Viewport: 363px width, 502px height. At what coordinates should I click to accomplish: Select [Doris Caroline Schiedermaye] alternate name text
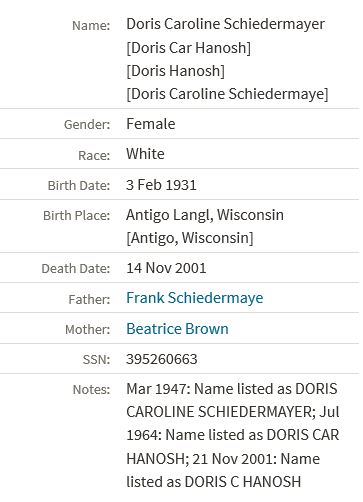click(x=227, y=94)
